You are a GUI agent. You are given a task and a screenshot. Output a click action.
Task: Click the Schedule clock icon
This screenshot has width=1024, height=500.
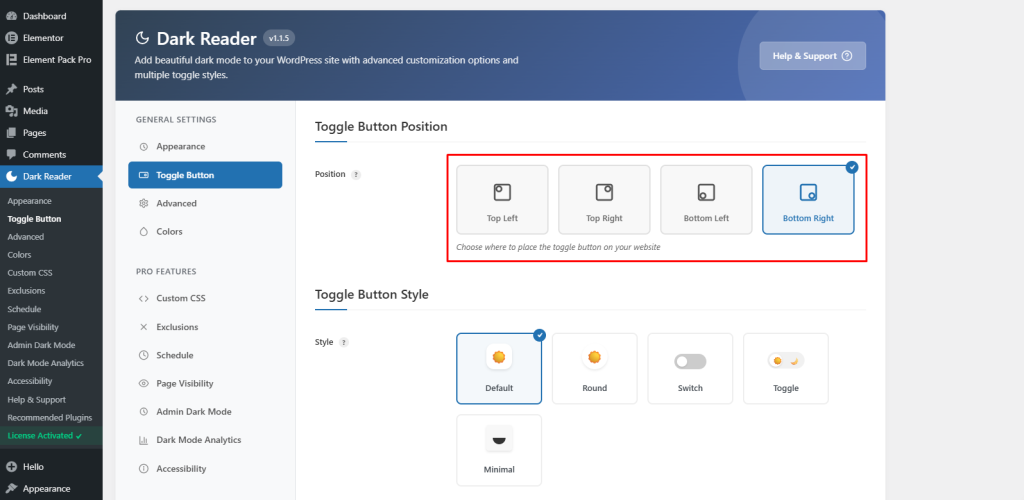point(144,355)
